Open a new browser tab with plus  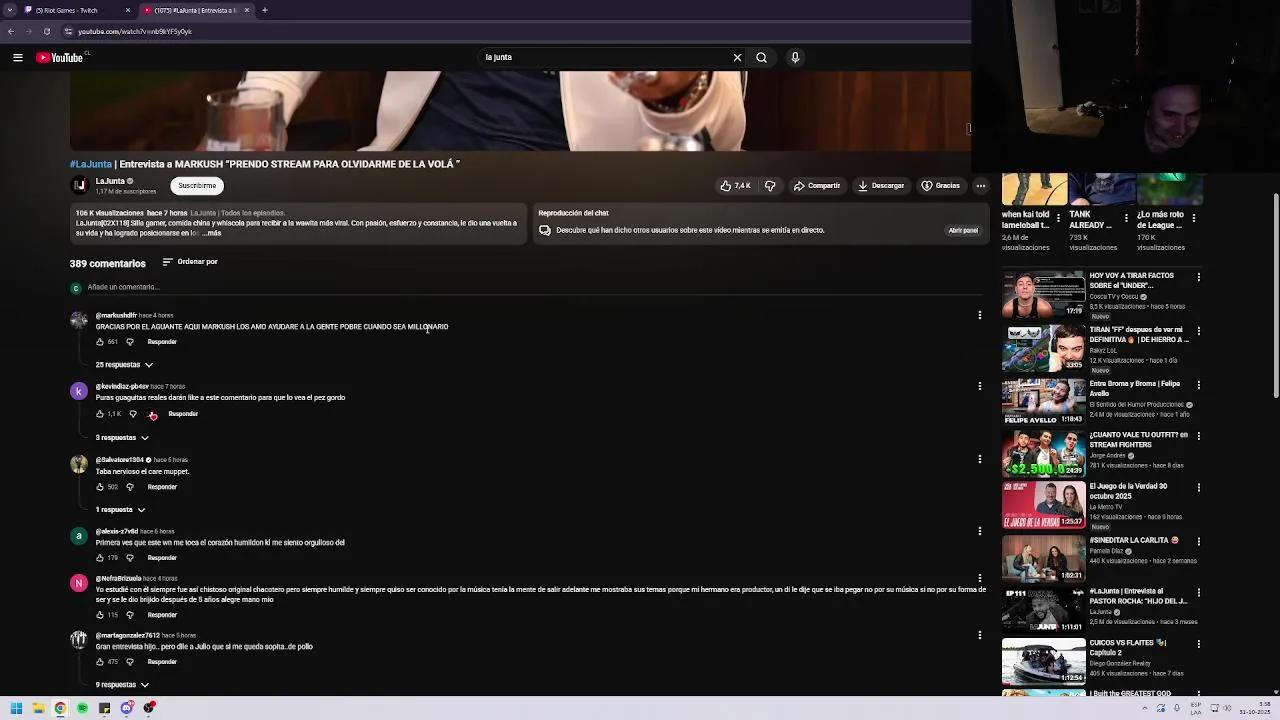pos(265,10)
